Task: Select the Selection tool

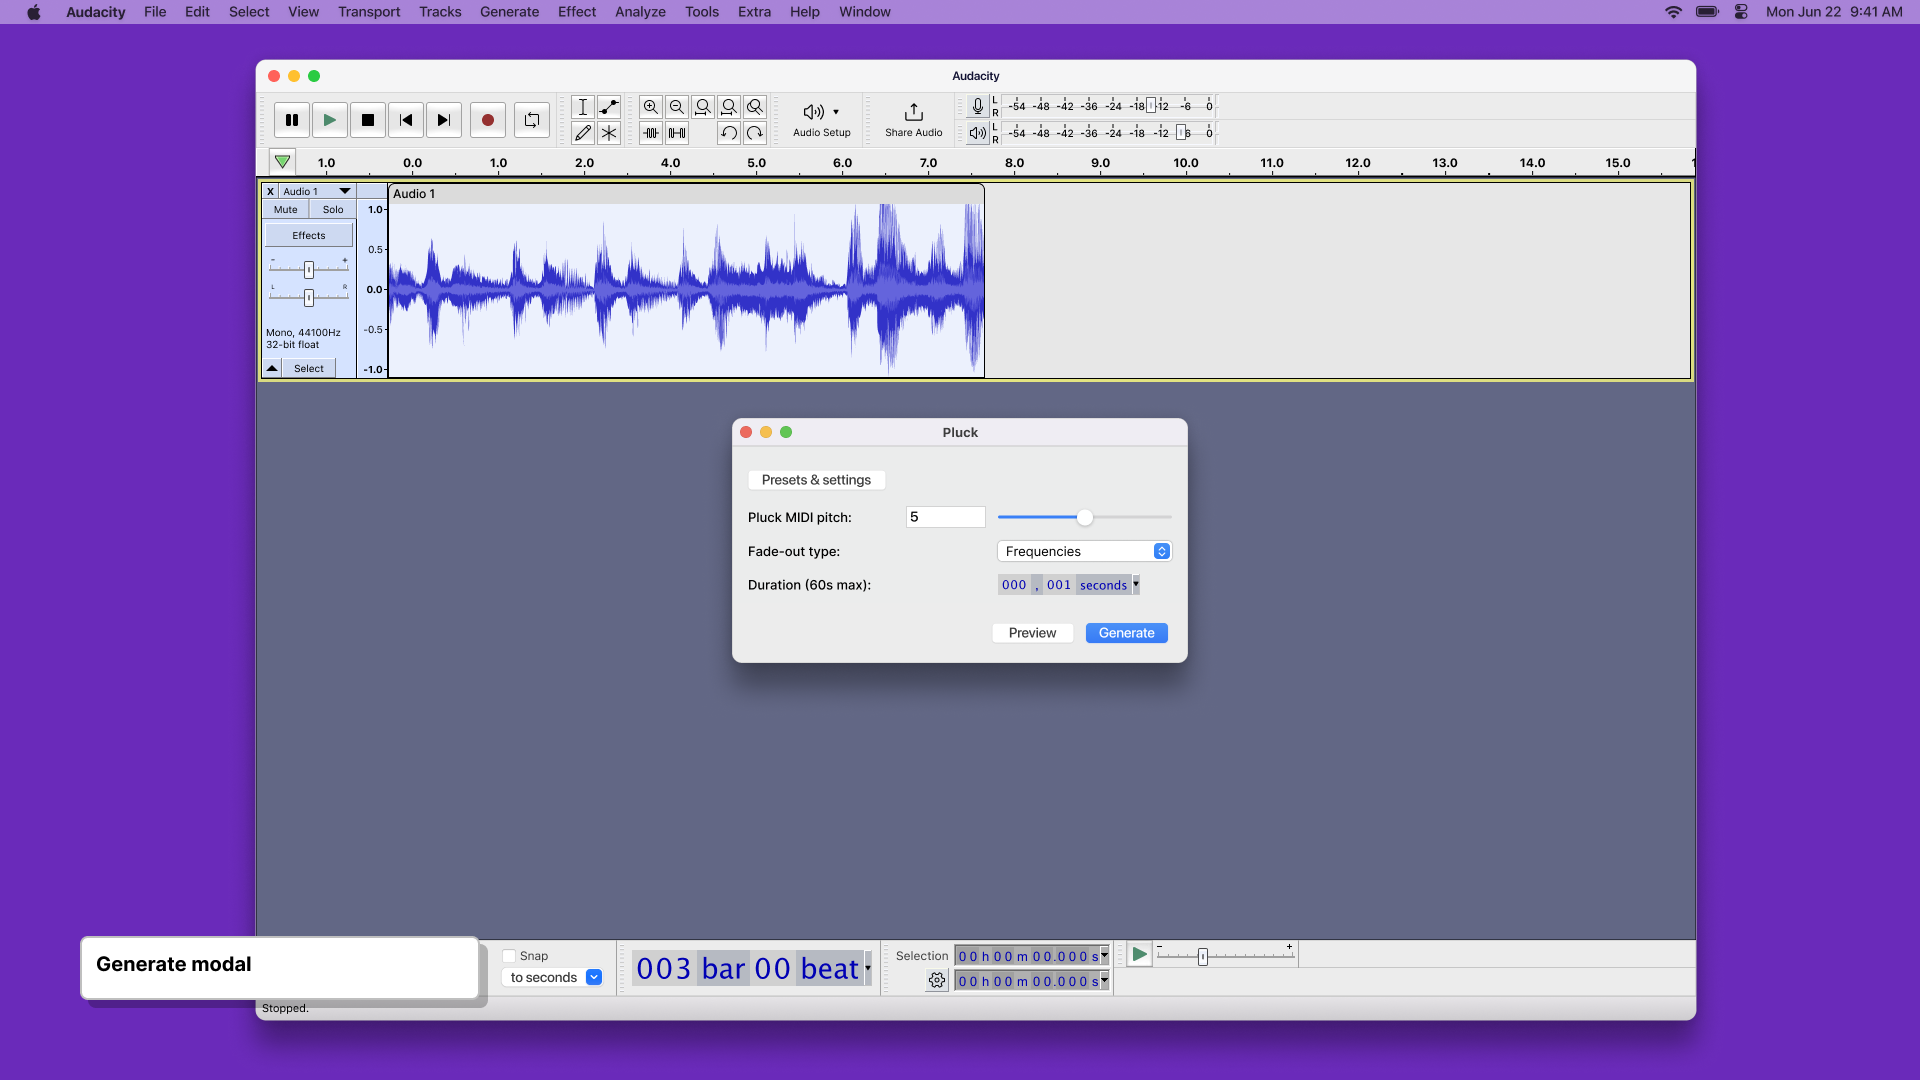Action: coord(583,107)
